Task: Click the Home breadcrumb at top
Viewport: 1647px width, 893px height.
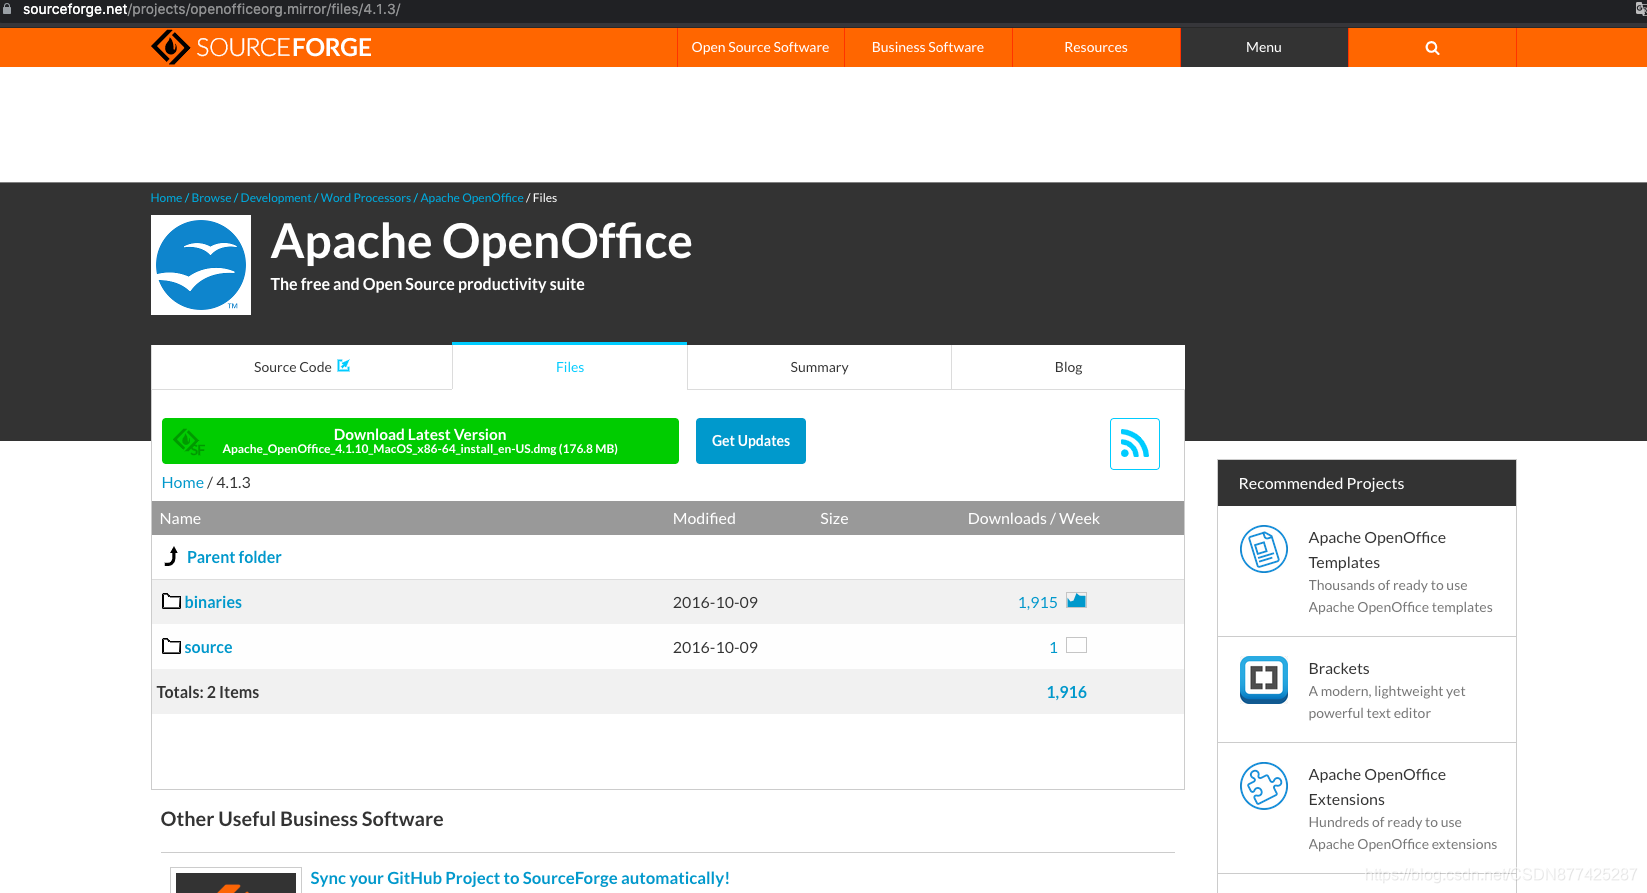Action: coord(166,198)
